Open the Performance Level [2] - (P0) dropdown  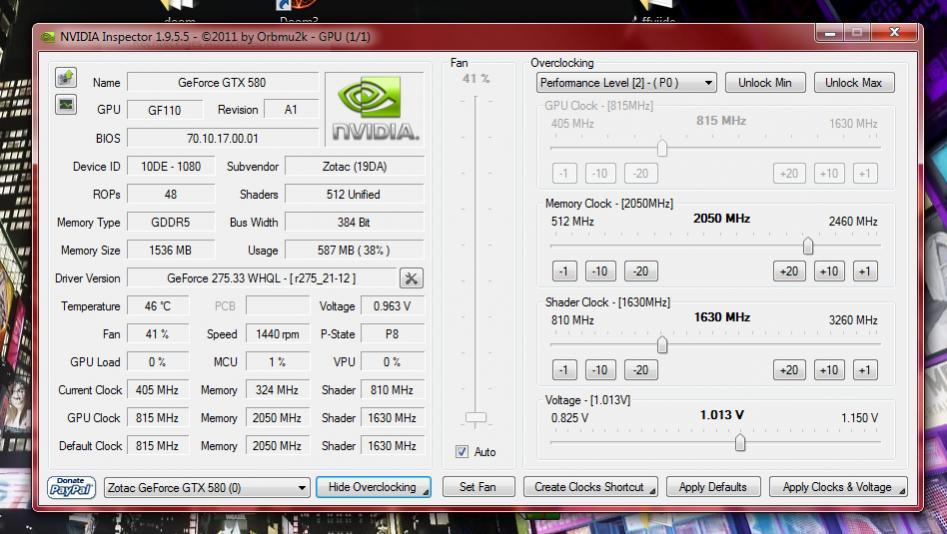(626, 83)
